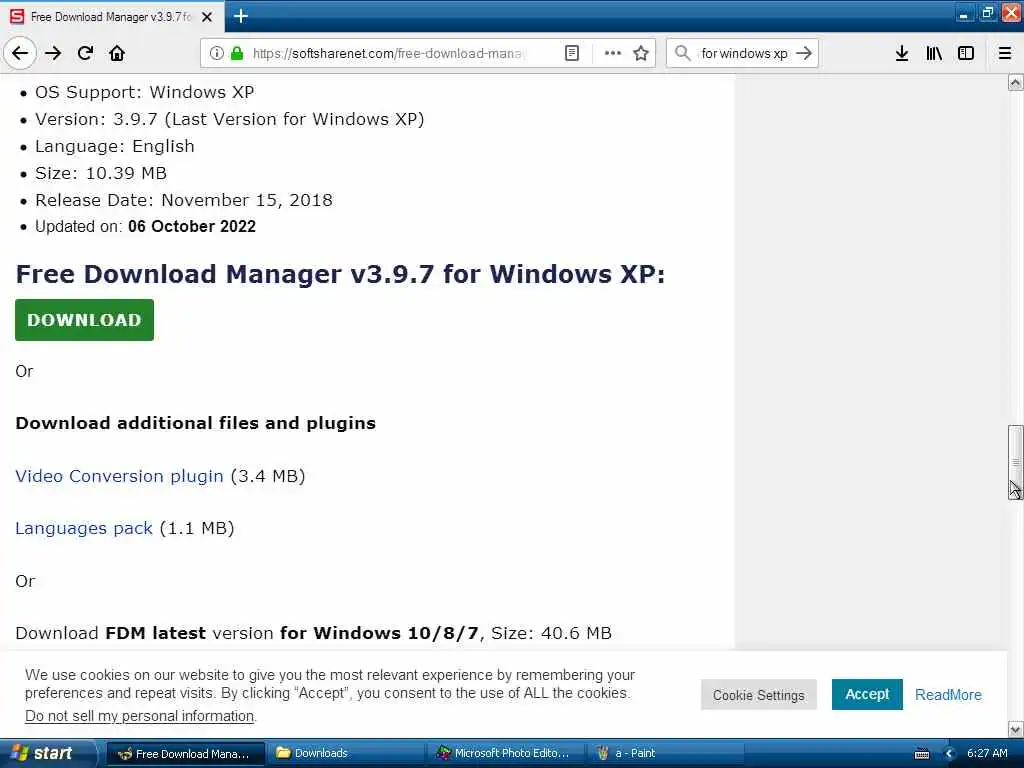Image resolution: width=1024 pixels, height=768 pixels.
Task: Switch to 'a - Paint' taskbar item
Action: tap(666, 754)
